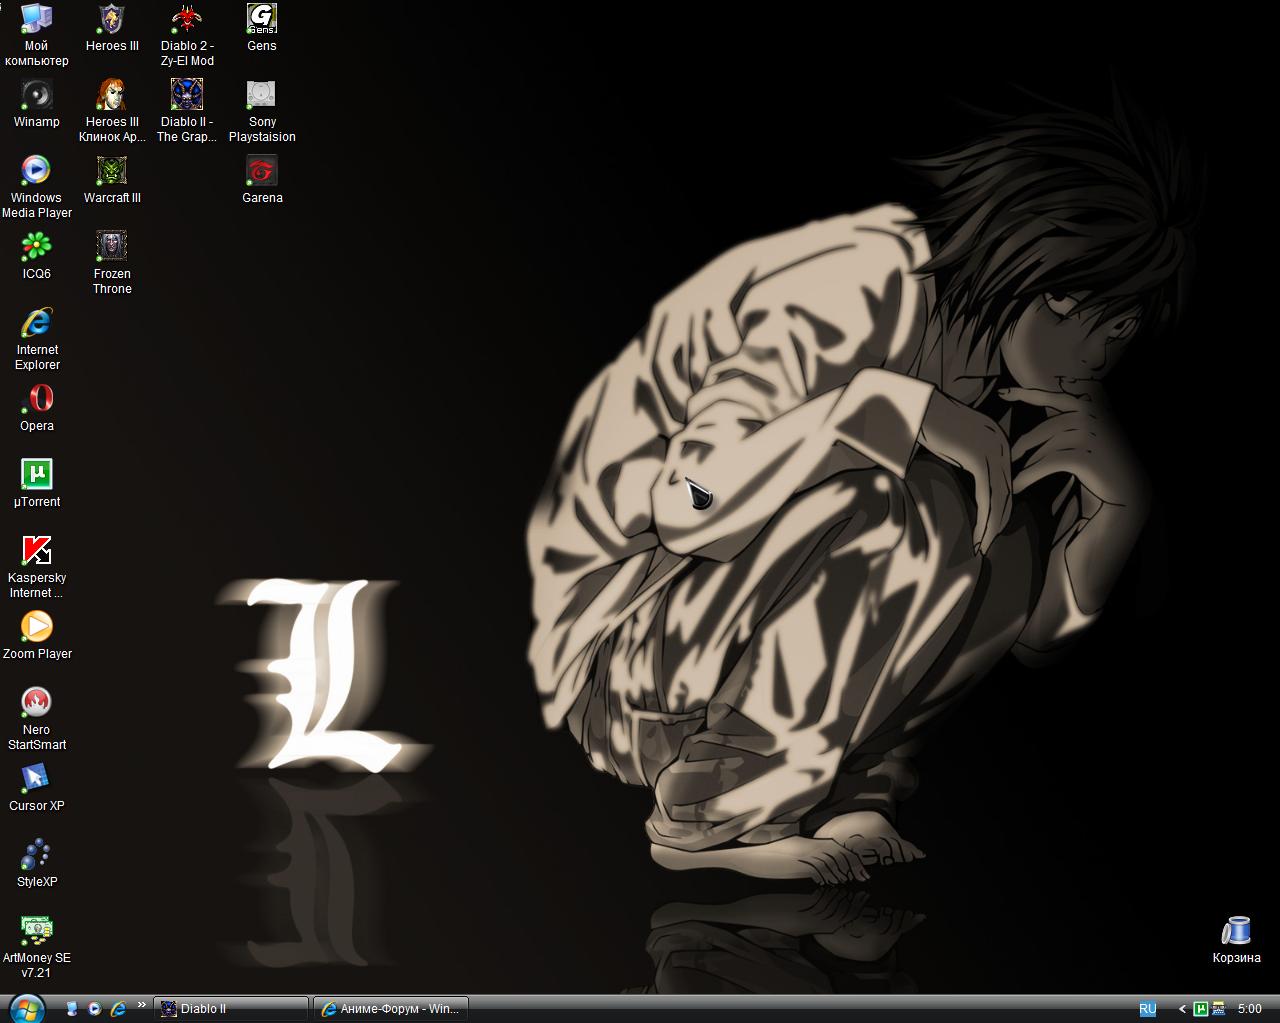Launch Opera from the desktop
The height and width of the screenshot is (1023, 1280).
click(x=36, y=400)
